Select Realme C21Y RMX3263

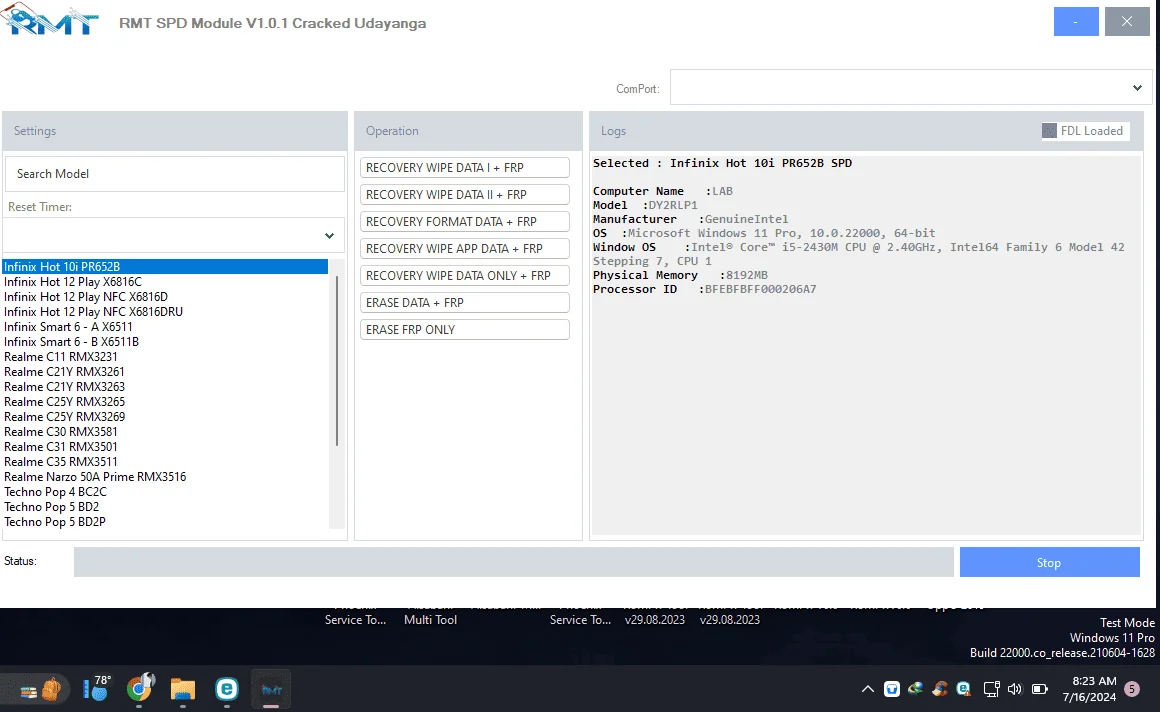coord(165,386)
